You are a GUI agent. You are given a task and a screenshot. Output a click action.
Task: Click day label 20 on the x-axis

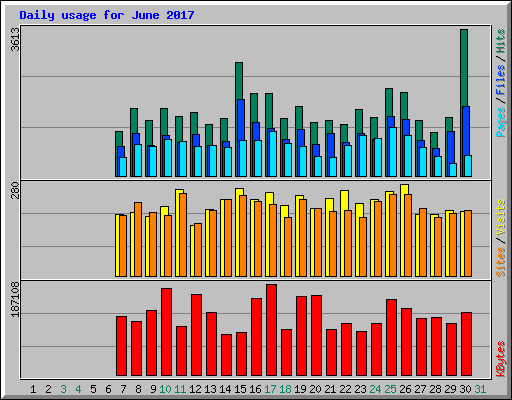coord(315,389)
